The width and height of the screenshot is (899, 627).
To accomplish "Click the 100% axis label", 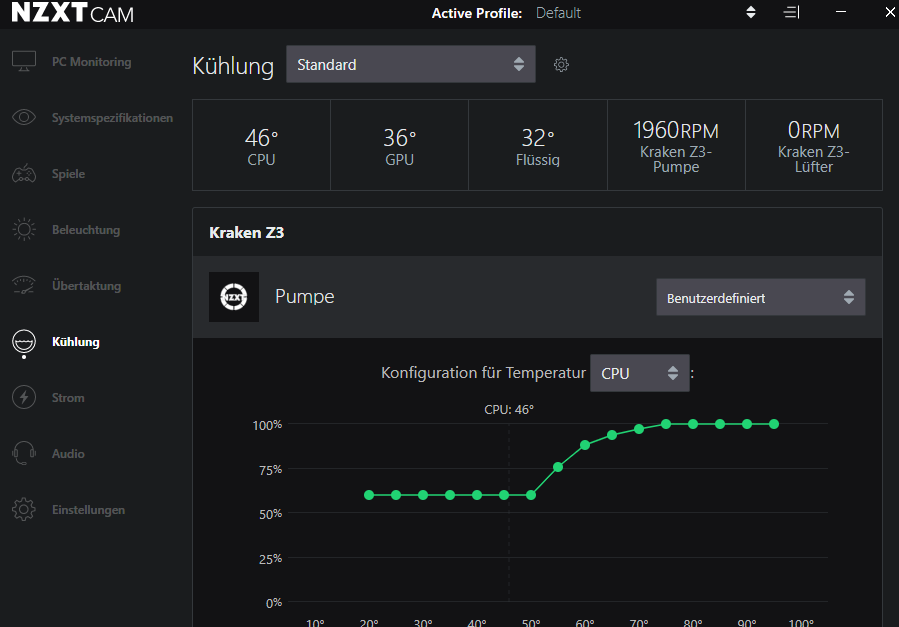I will click(267, 425).
